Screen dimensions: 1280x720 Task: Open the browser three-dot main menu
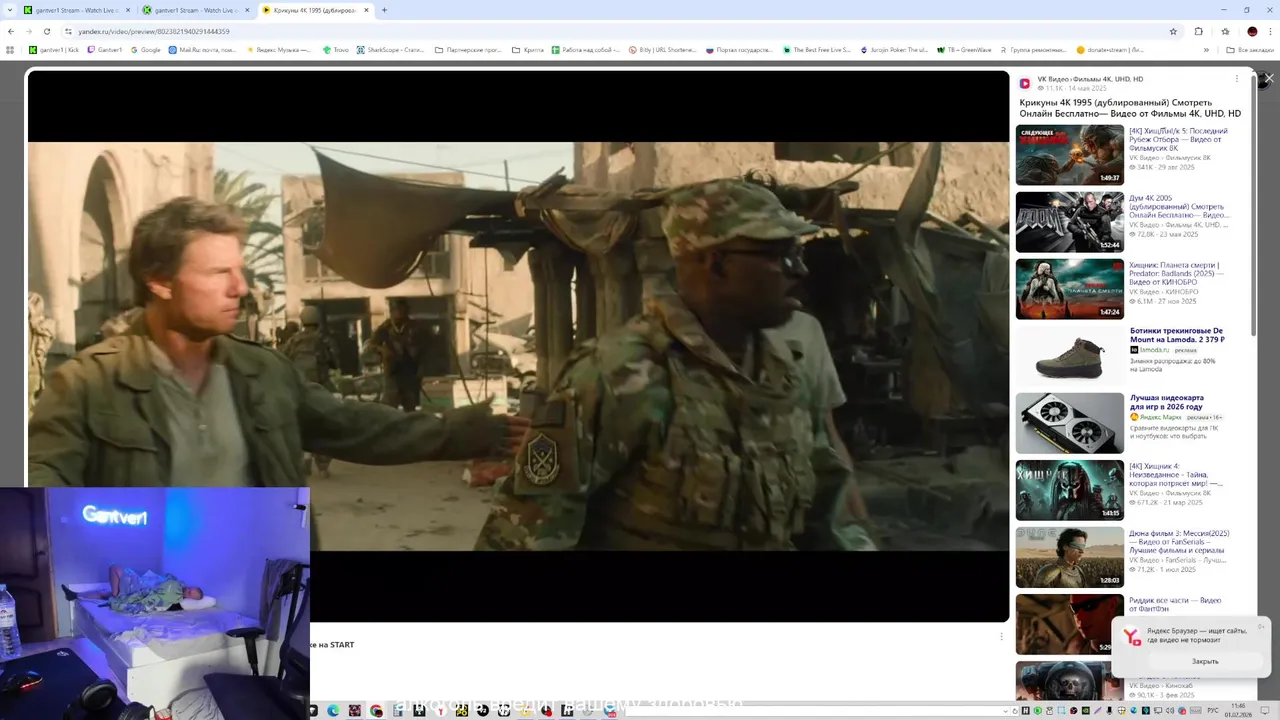coord(1269,31)
